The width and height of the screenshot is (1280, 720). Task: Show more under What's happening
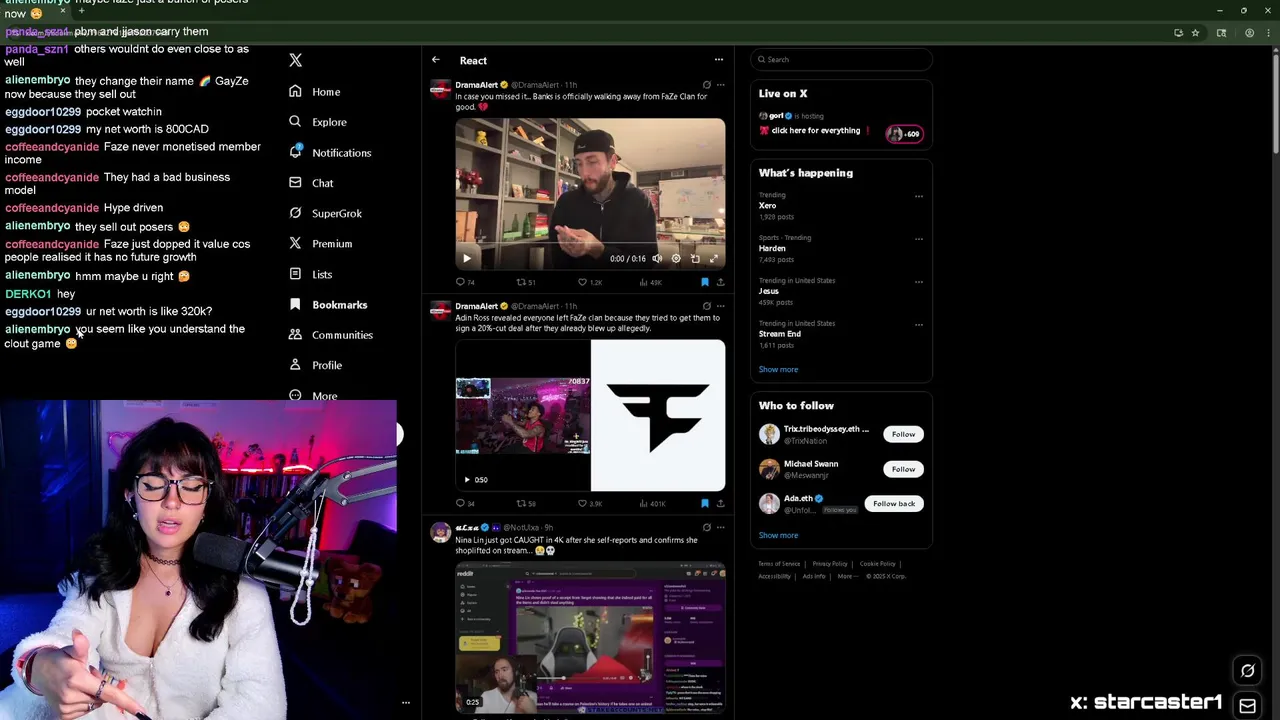tap(778, 370)
